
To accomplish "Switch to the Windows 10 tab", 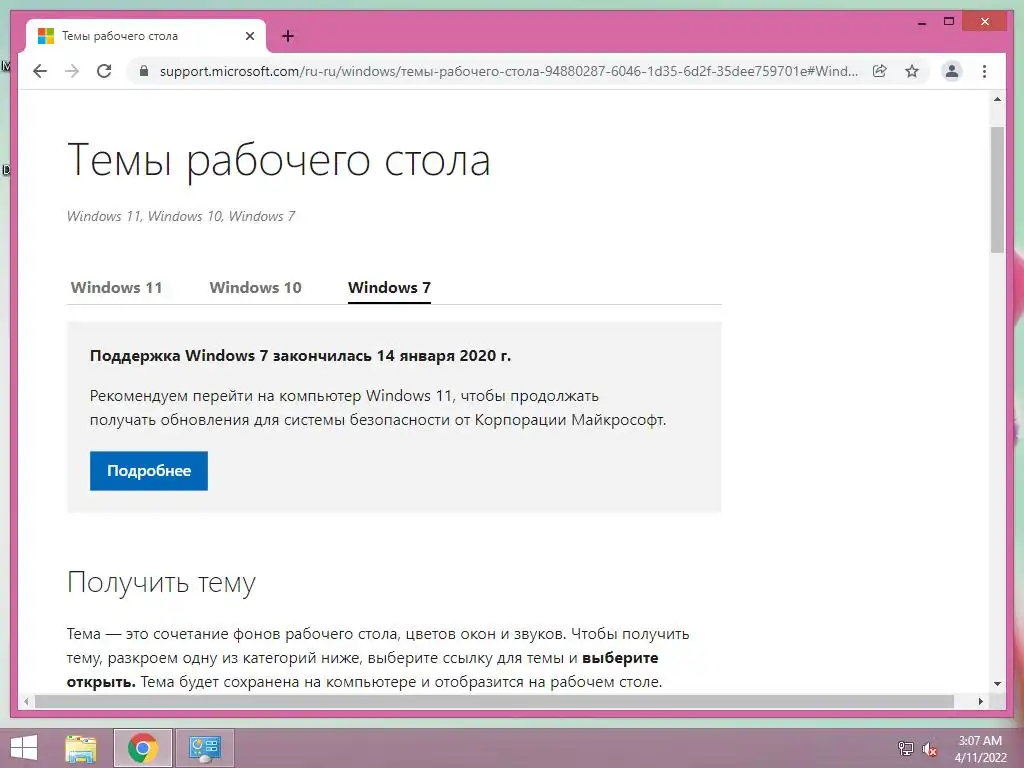I will click(x=255, y=287).
